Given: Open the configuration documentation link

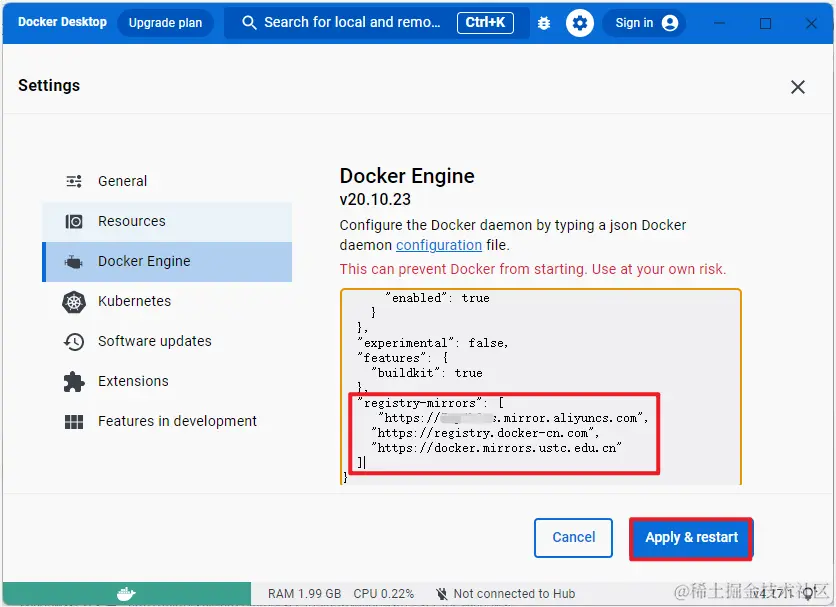Looking at the screenshot, I should (x=439, y=245).
